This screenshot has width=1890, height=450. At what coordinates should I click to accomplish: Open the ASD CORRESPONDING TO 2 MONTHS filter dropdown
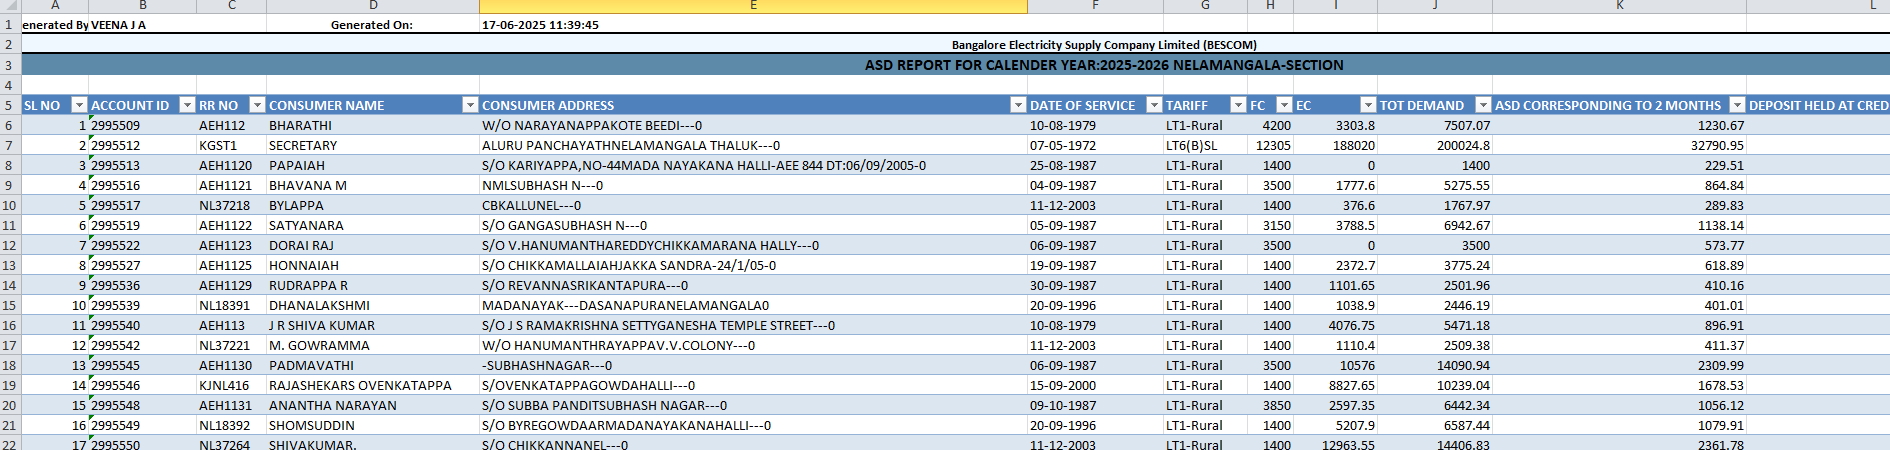point(1737,105)
